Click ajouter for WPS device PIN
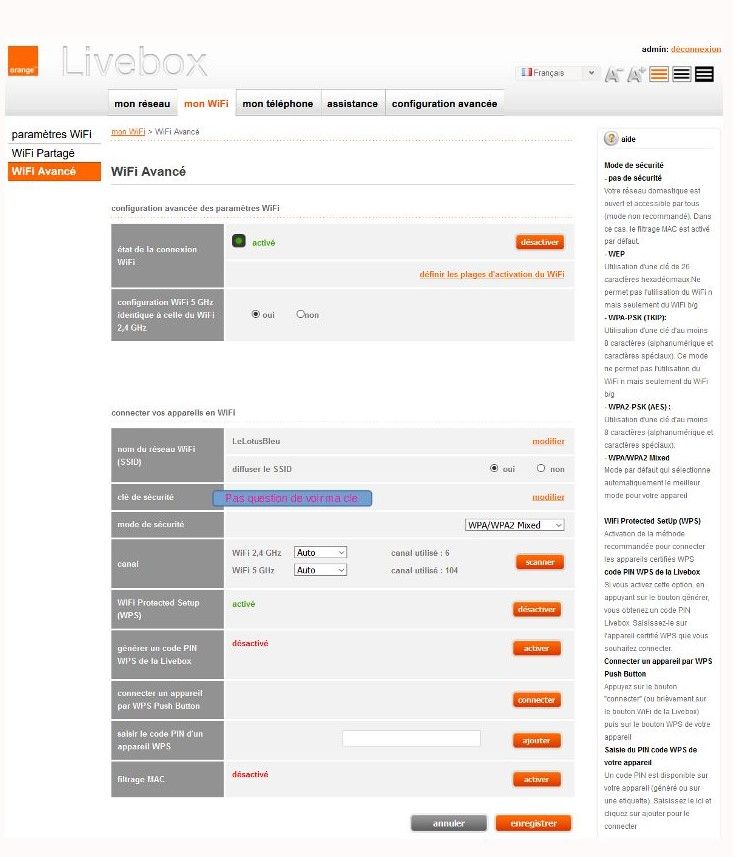Screen dimensions: 733x857 click(x=537, y=741)
